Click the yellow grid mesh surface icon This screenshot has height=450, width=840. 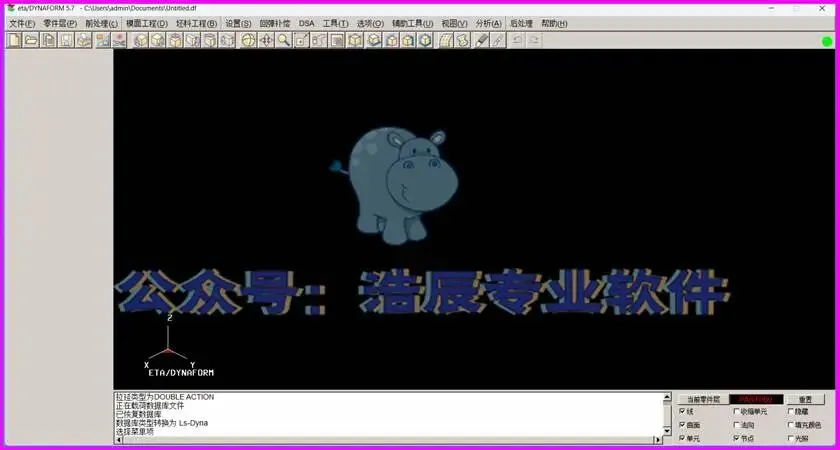pos(446,40)
